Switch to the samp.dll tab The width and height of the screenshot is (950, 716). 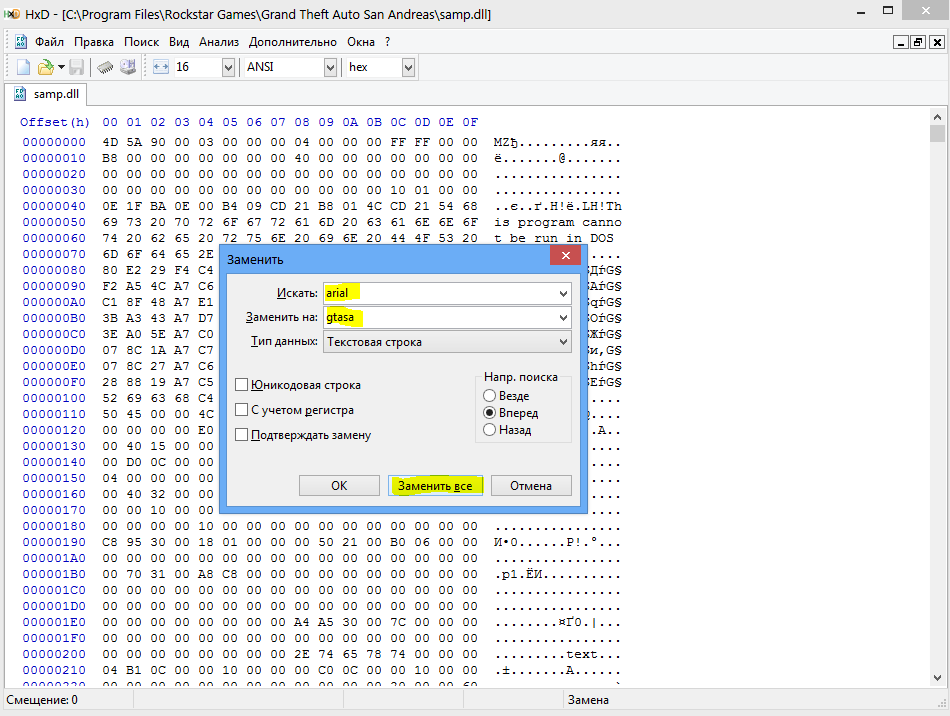(x=46, y=94)
